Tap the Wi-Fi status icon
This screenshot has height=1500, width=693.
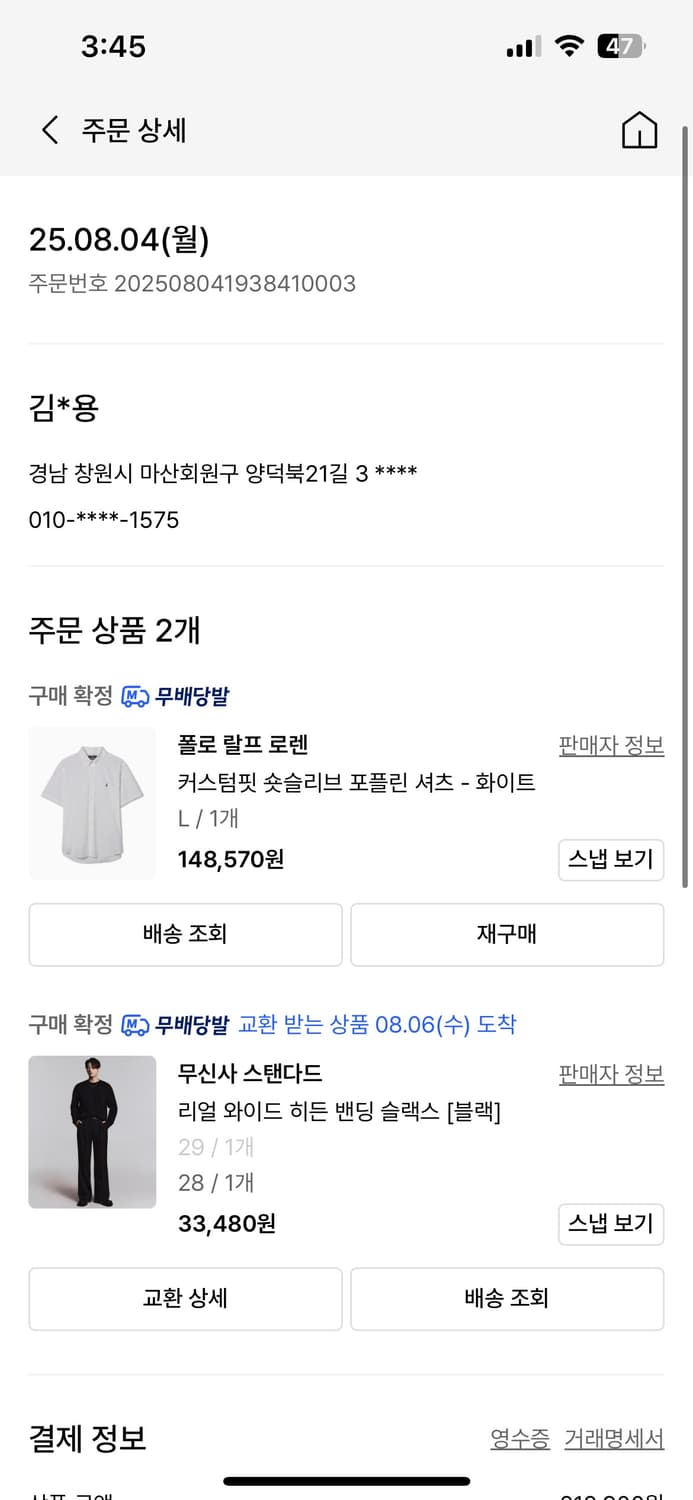(x=570, y=46)
